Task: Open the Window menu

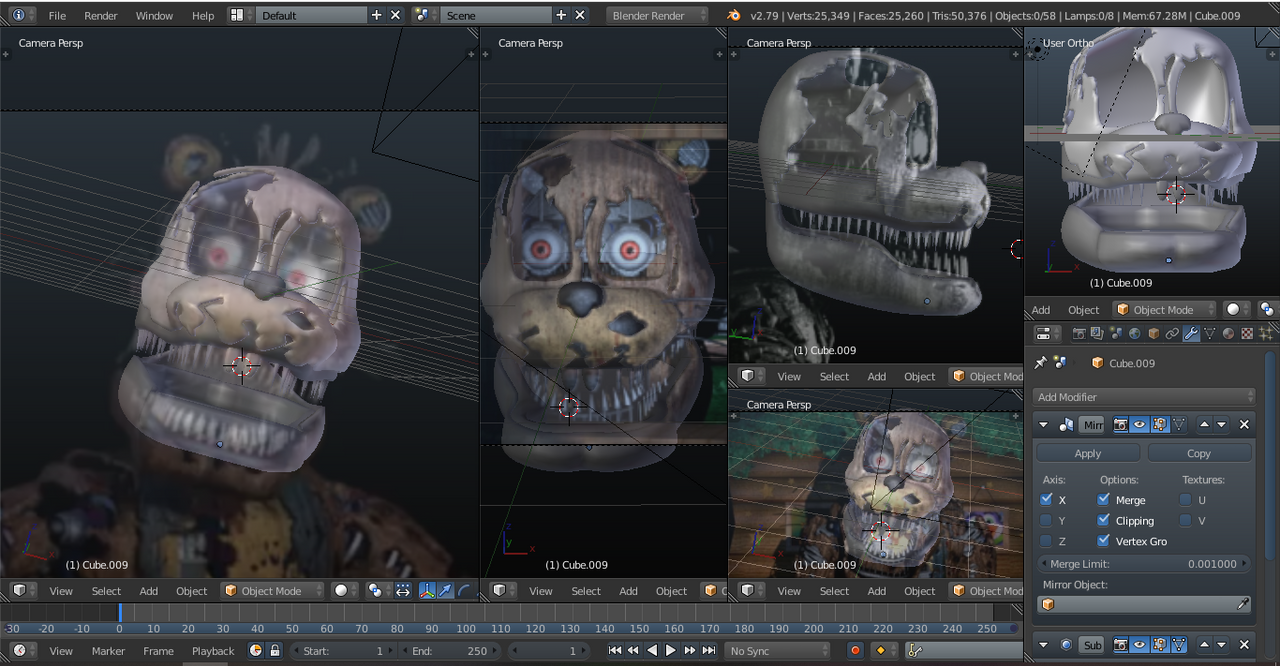Action: [x=154, y=16]
